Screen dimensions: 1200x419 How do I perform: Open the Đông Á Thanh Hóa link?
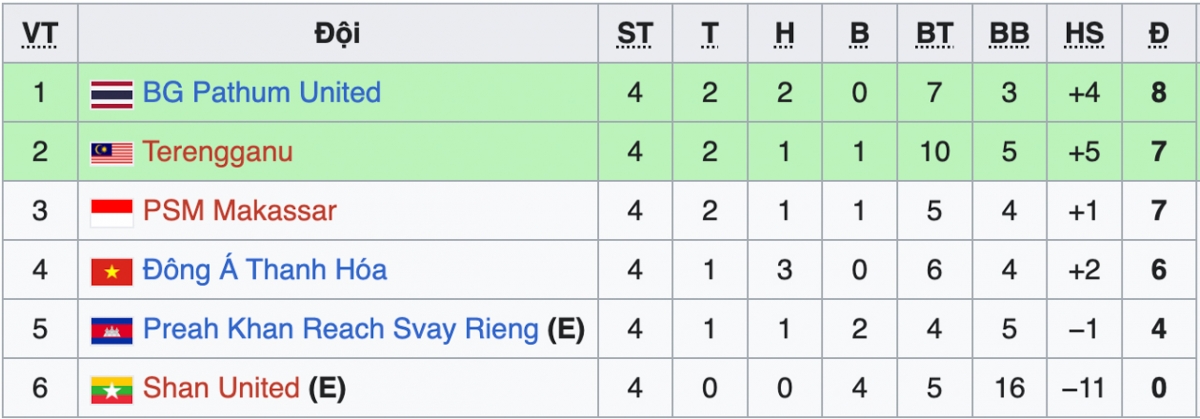pyautogui.click(x=265, y=269)
